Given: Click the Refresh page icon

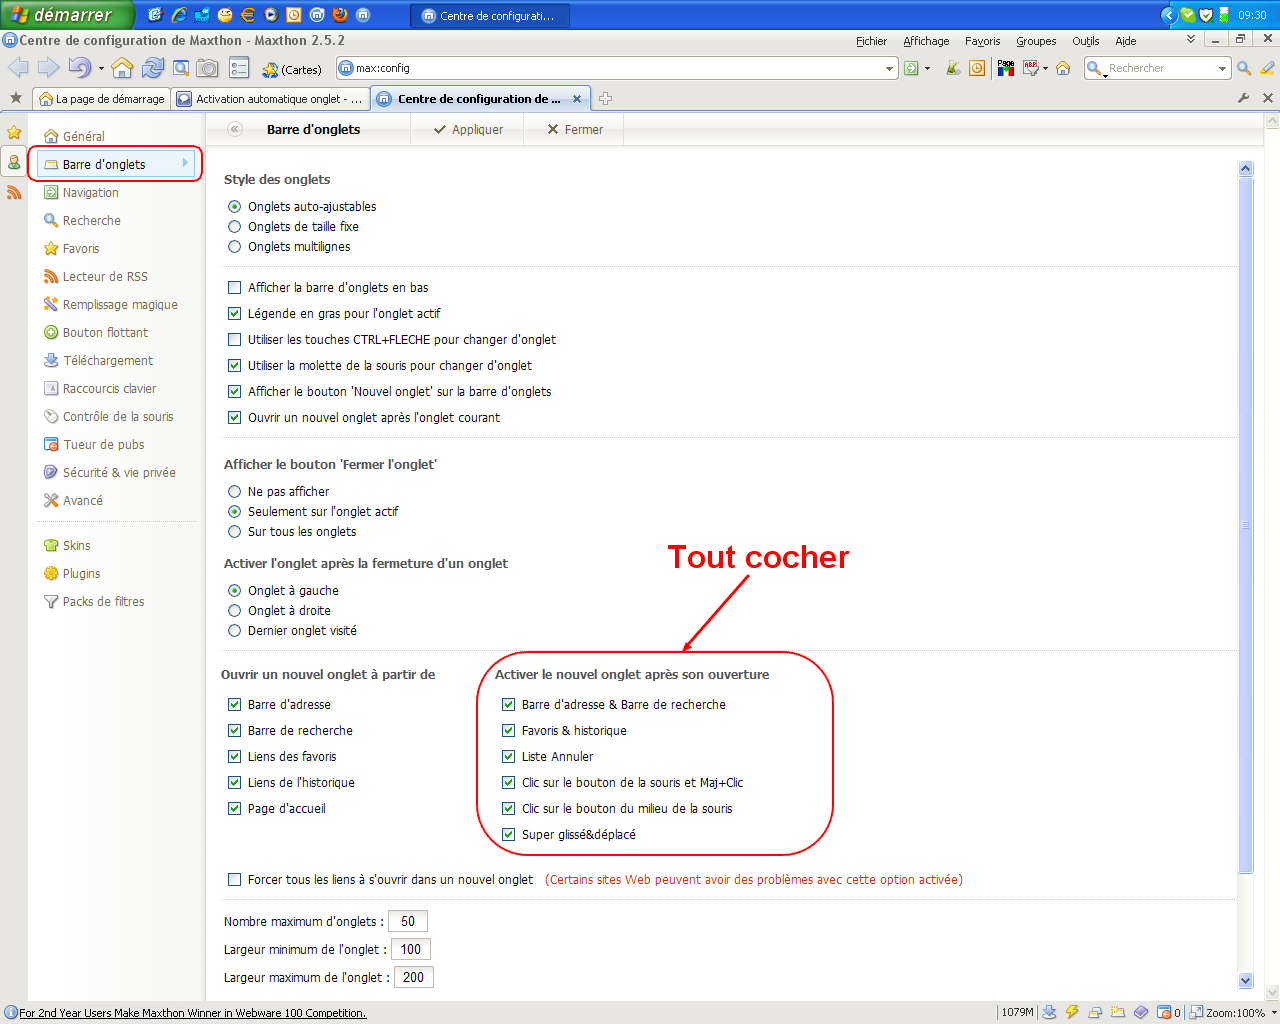Looking at the screenshot, I should click(x=153, y=68).
